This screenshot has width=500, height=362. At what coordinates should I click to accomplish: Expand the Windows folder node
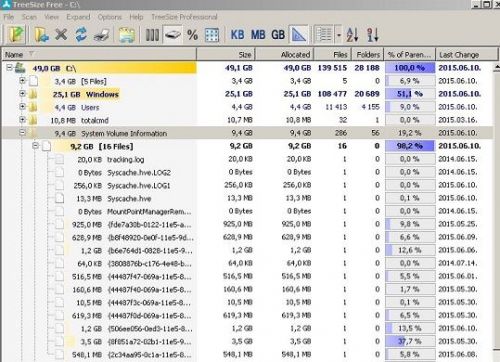[22, 94]
